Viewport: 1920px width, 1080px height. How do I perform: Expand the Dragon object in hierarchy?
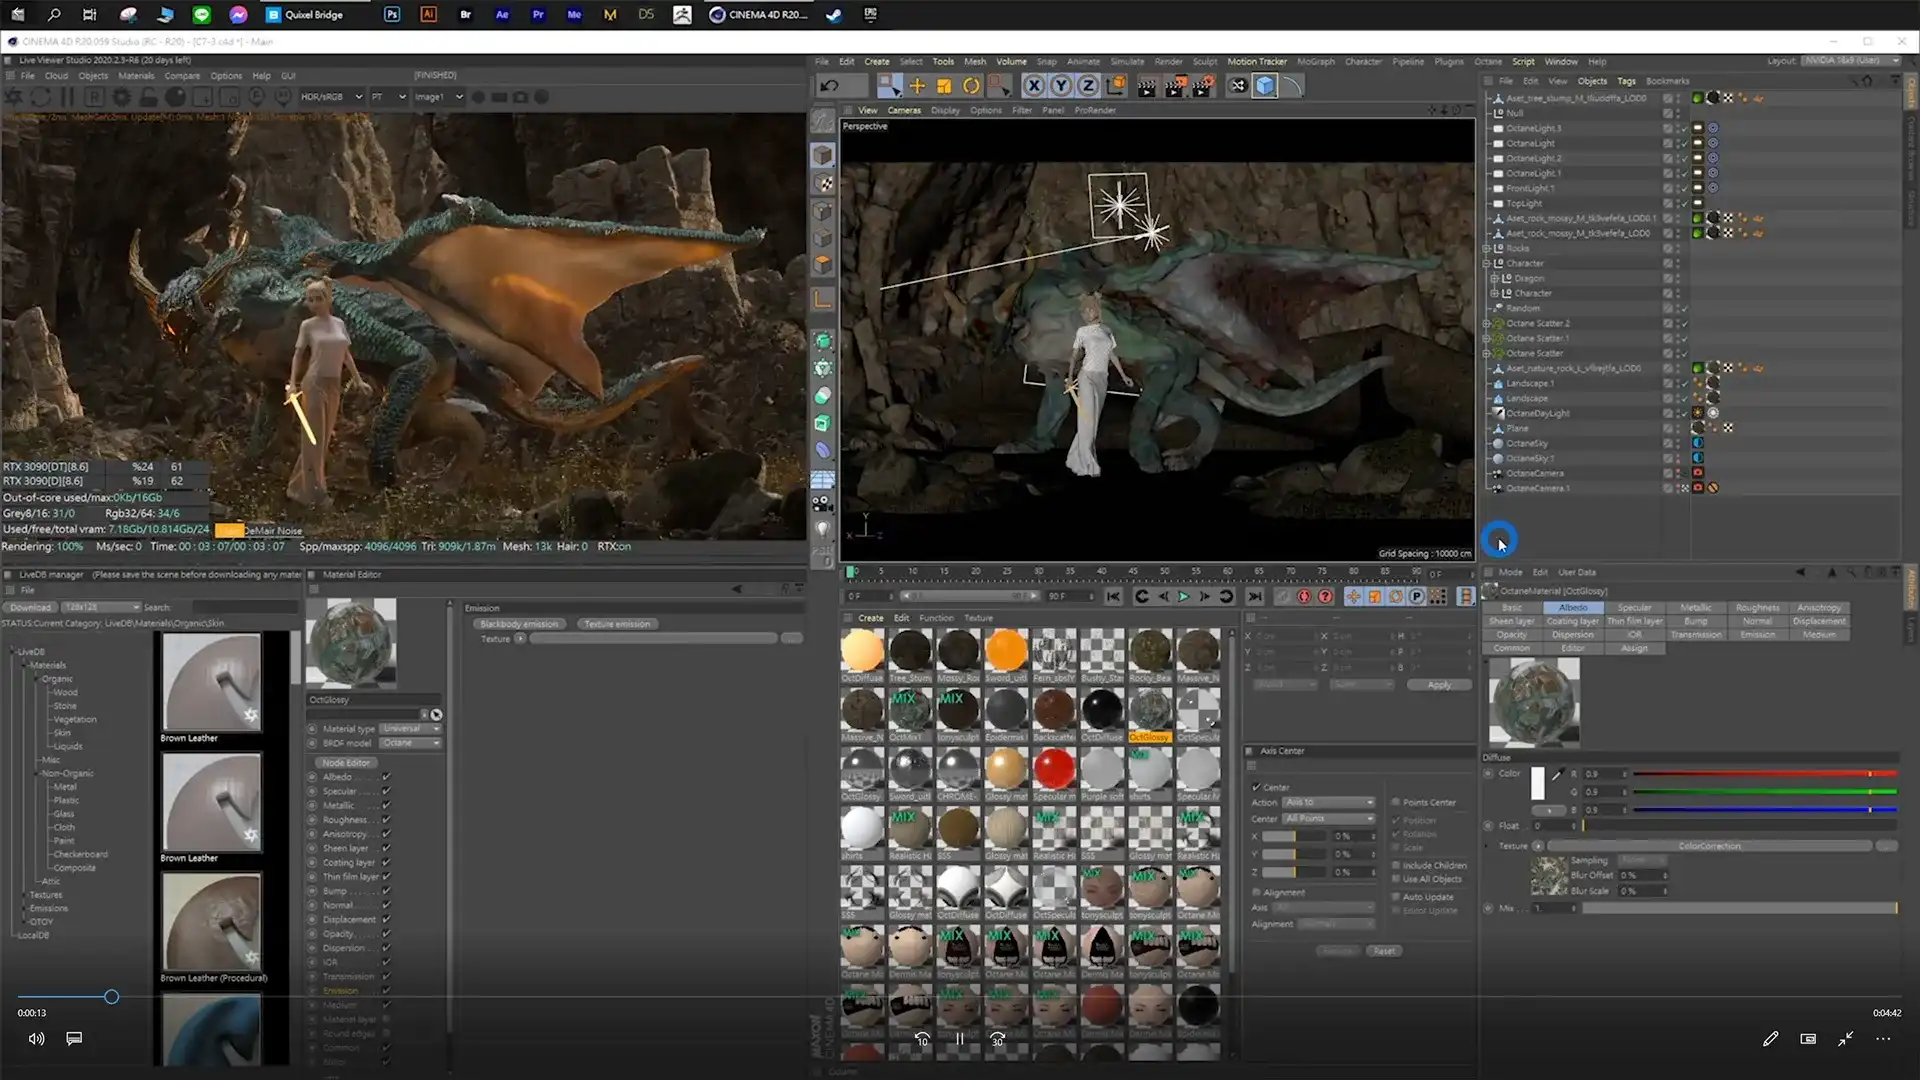(x=1494, y=278)
